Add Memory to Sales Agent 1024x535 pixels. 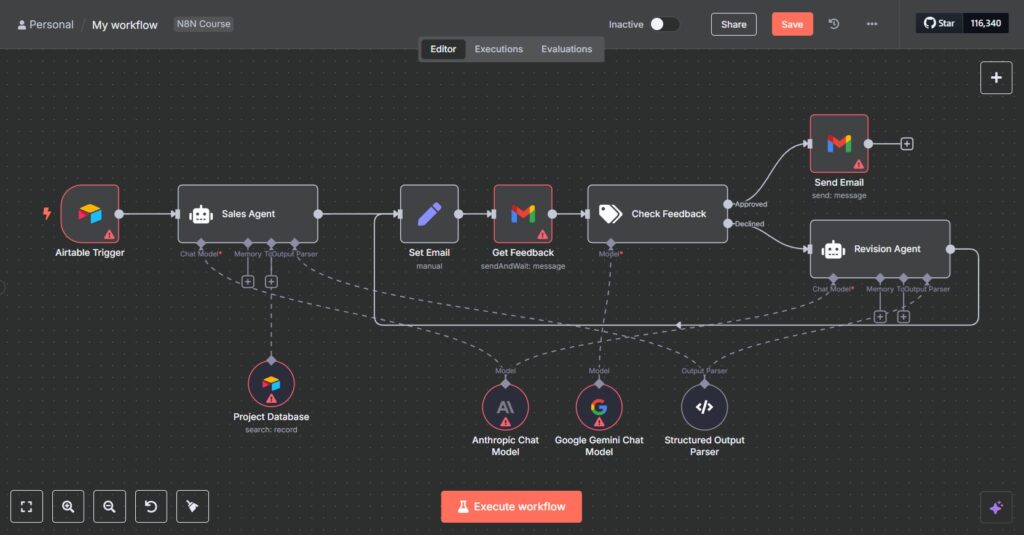[x=248, y=282]
